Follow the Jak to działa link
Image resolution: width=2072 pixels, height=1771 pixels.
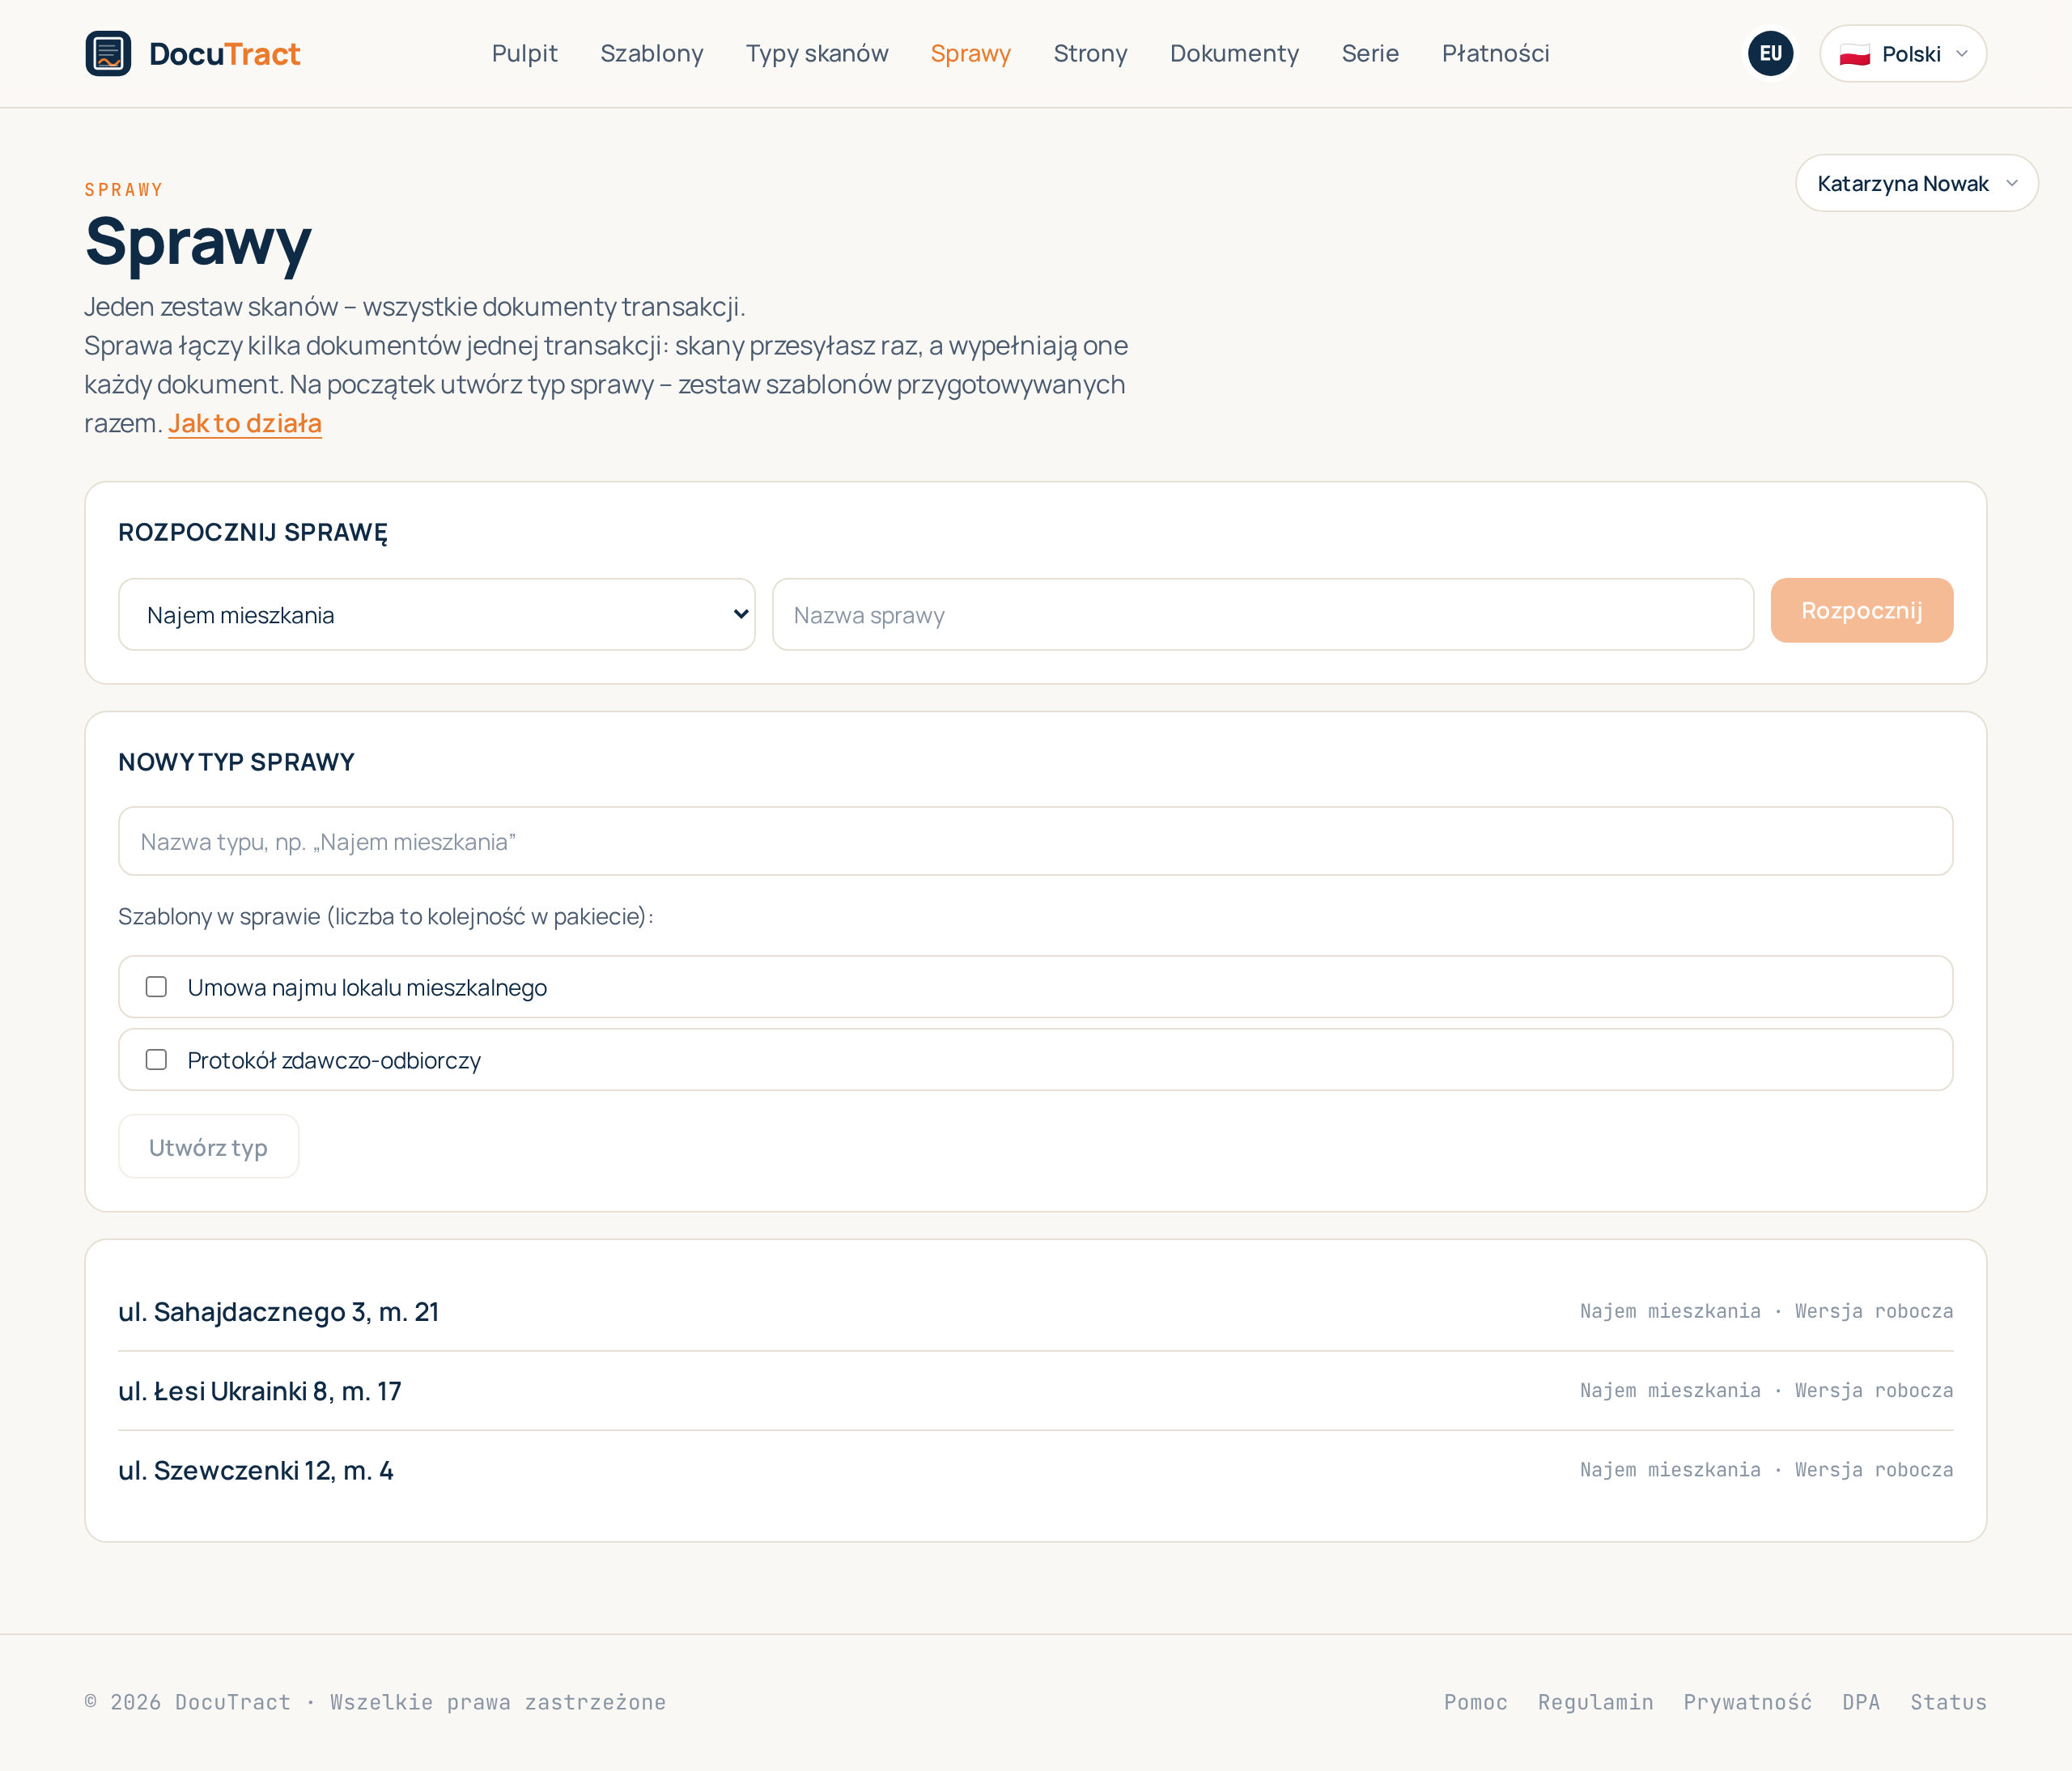tap(245, 423)
